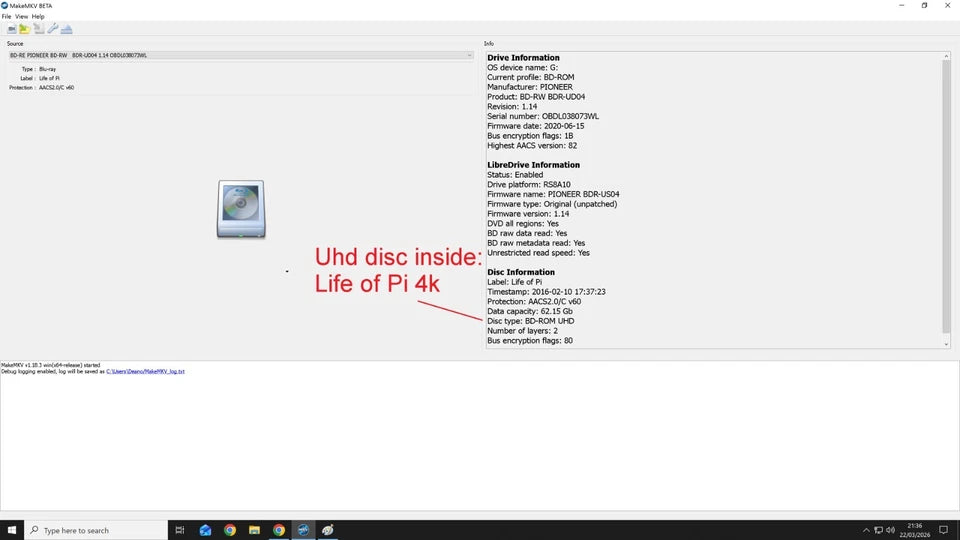Open Preferences via the wrench icon

(53, 29)
